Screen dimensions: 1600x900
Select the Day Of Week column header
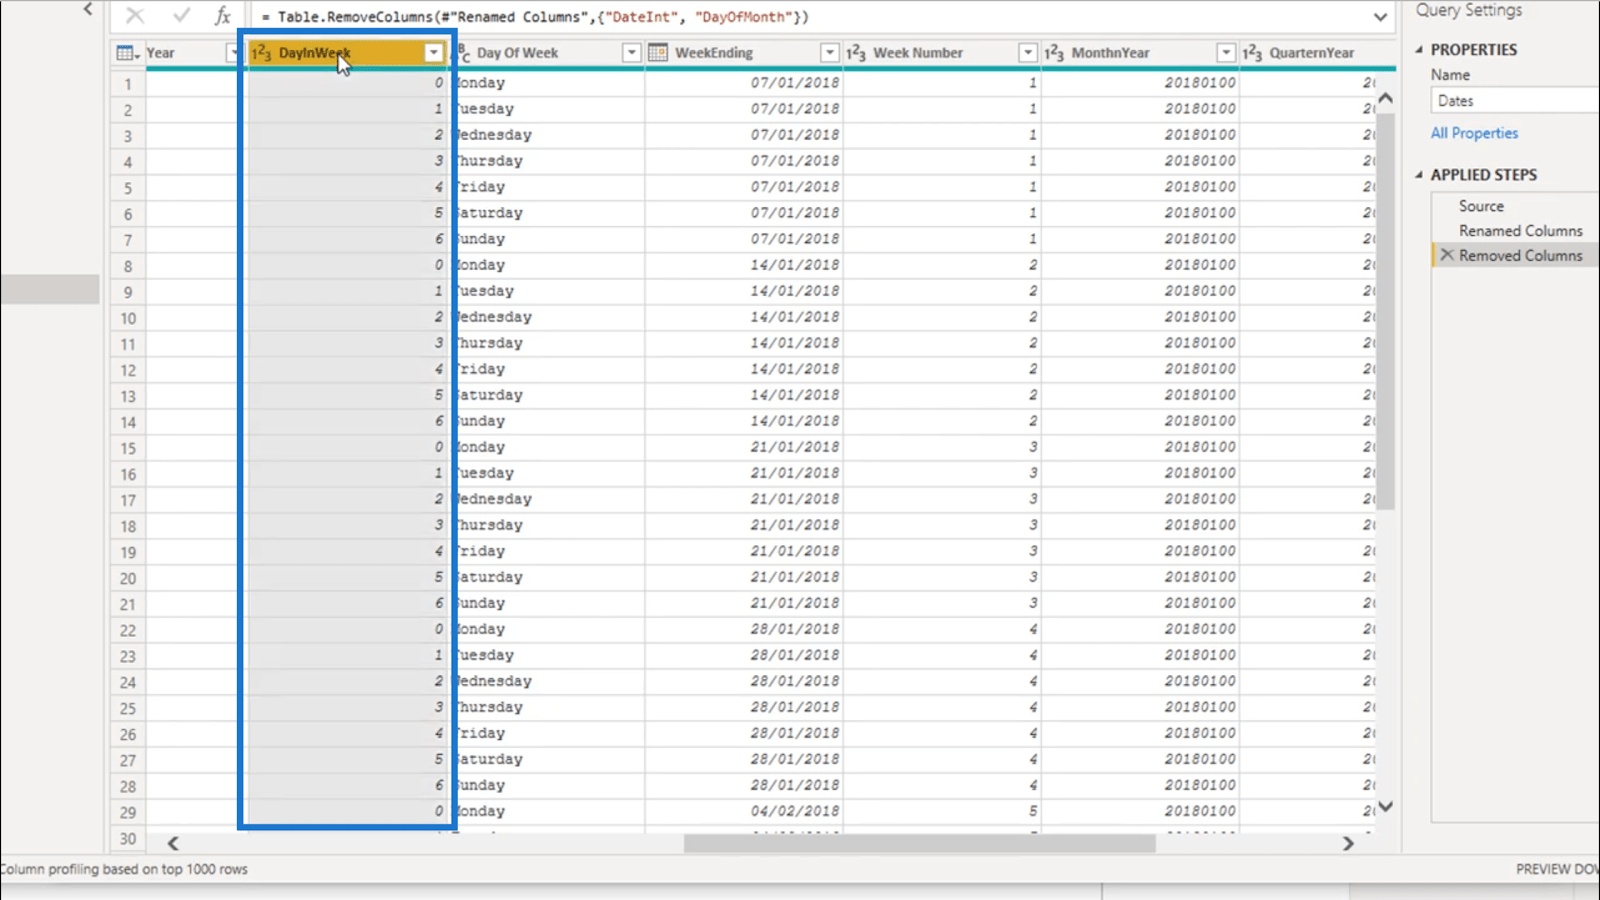coord(517,53)
